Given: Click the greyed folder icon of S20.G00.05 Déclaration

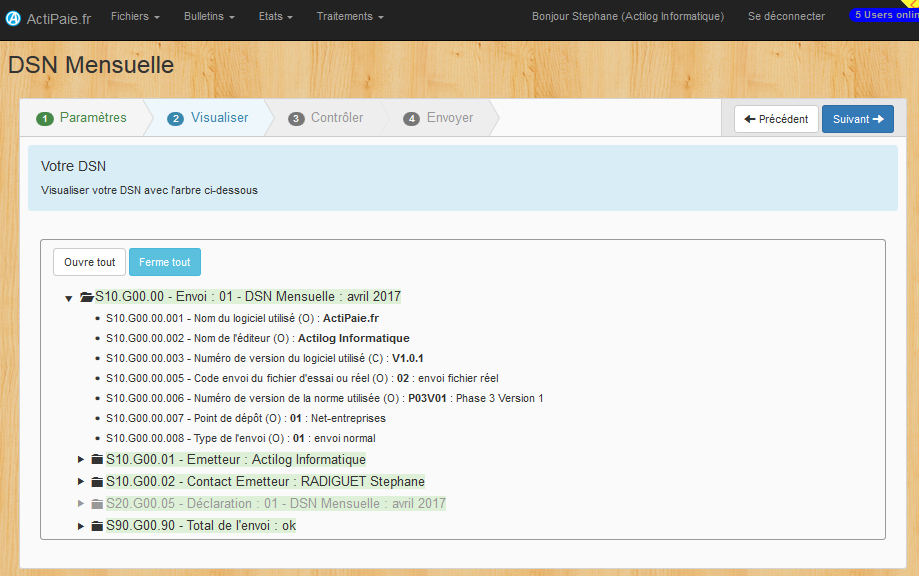Looking at the screenshot, I should pos(97,503).
